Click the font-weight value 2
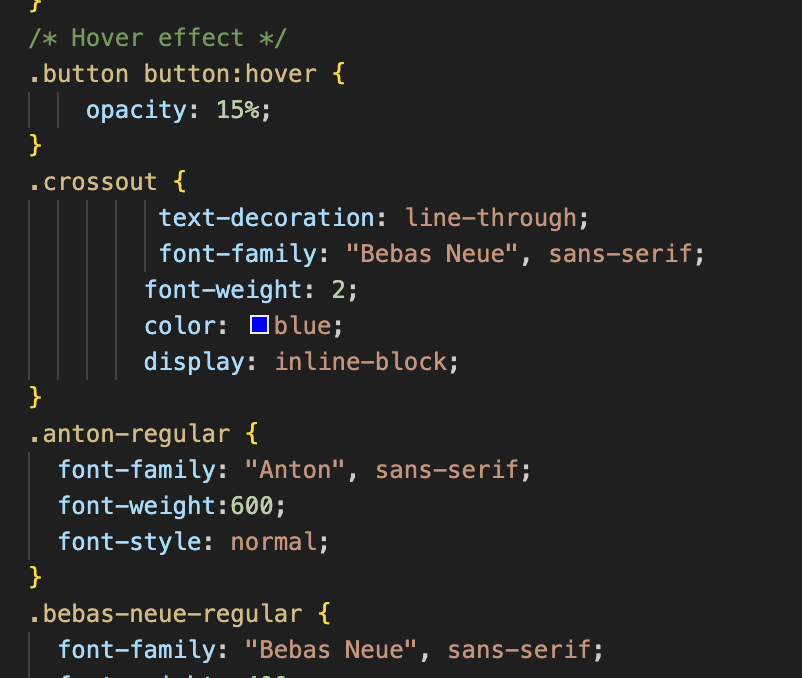 pos(338,290)
